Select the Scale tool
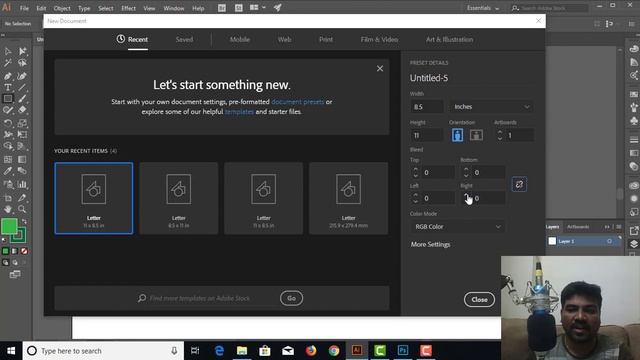640x360 pixels. [22, 123]
